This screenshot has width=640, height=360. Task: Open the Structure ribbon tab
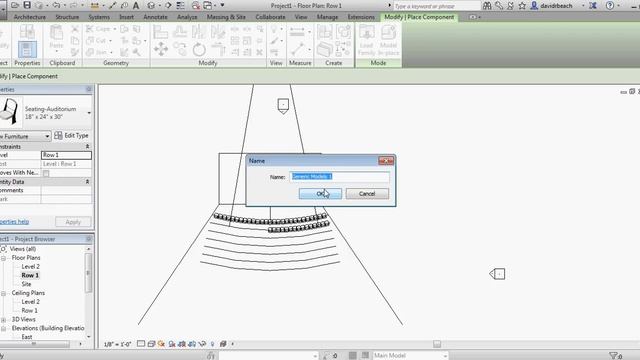[67, 17]
